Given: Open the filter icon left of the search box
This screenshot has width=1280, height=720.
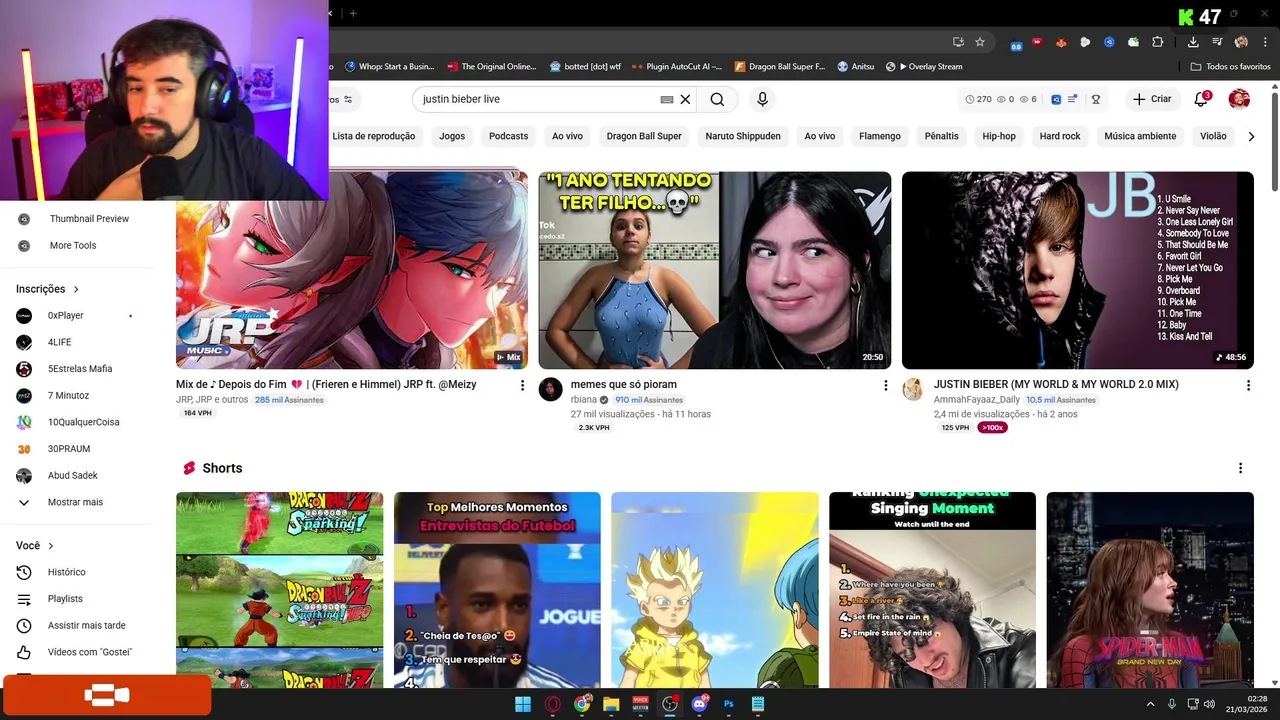Looking at the screenshot, I should coord(348,99).
